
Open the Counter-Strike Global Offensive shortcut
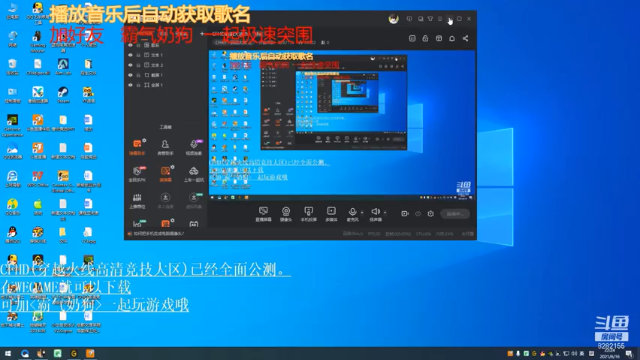(x=63, y=181)
